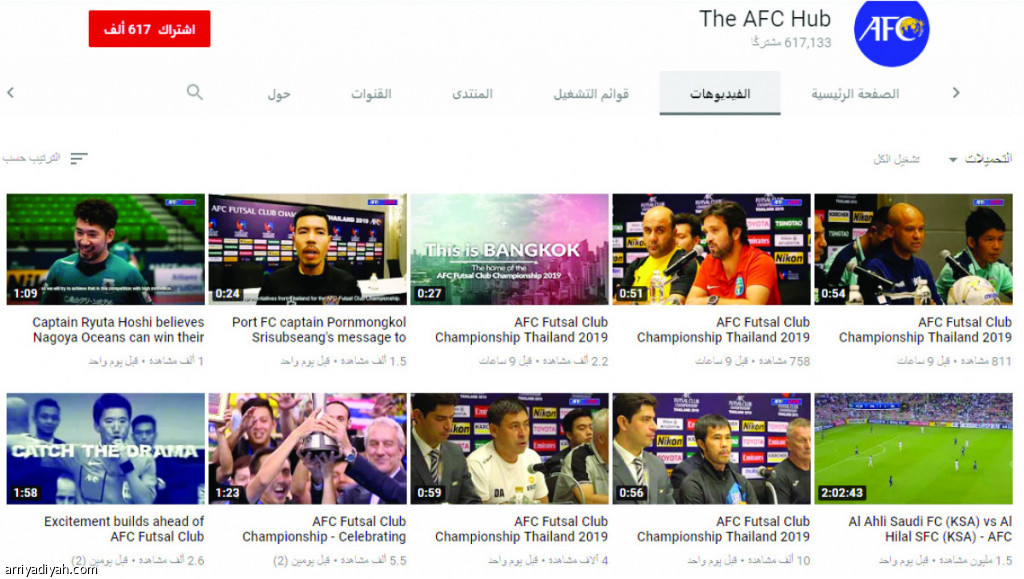Expand the uploads dropdown arrow
The width and height of the screenshot is (1024, 579).
click(x=953, y=159)
